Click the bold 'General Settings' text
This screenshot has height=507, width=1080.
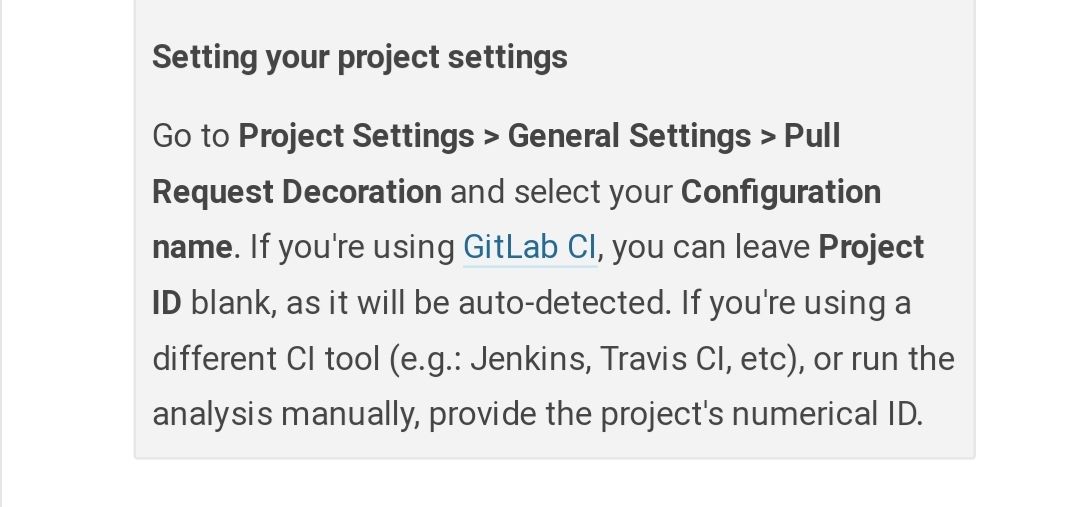point(629,136)
